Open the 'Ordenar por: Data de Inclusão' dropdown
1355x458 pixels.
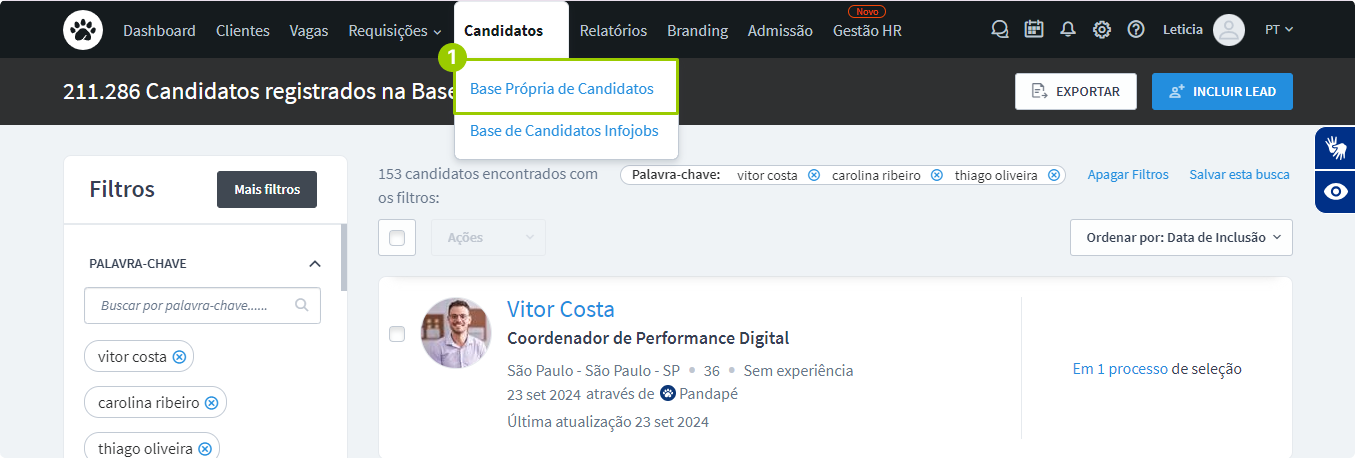click(1180, 238)
